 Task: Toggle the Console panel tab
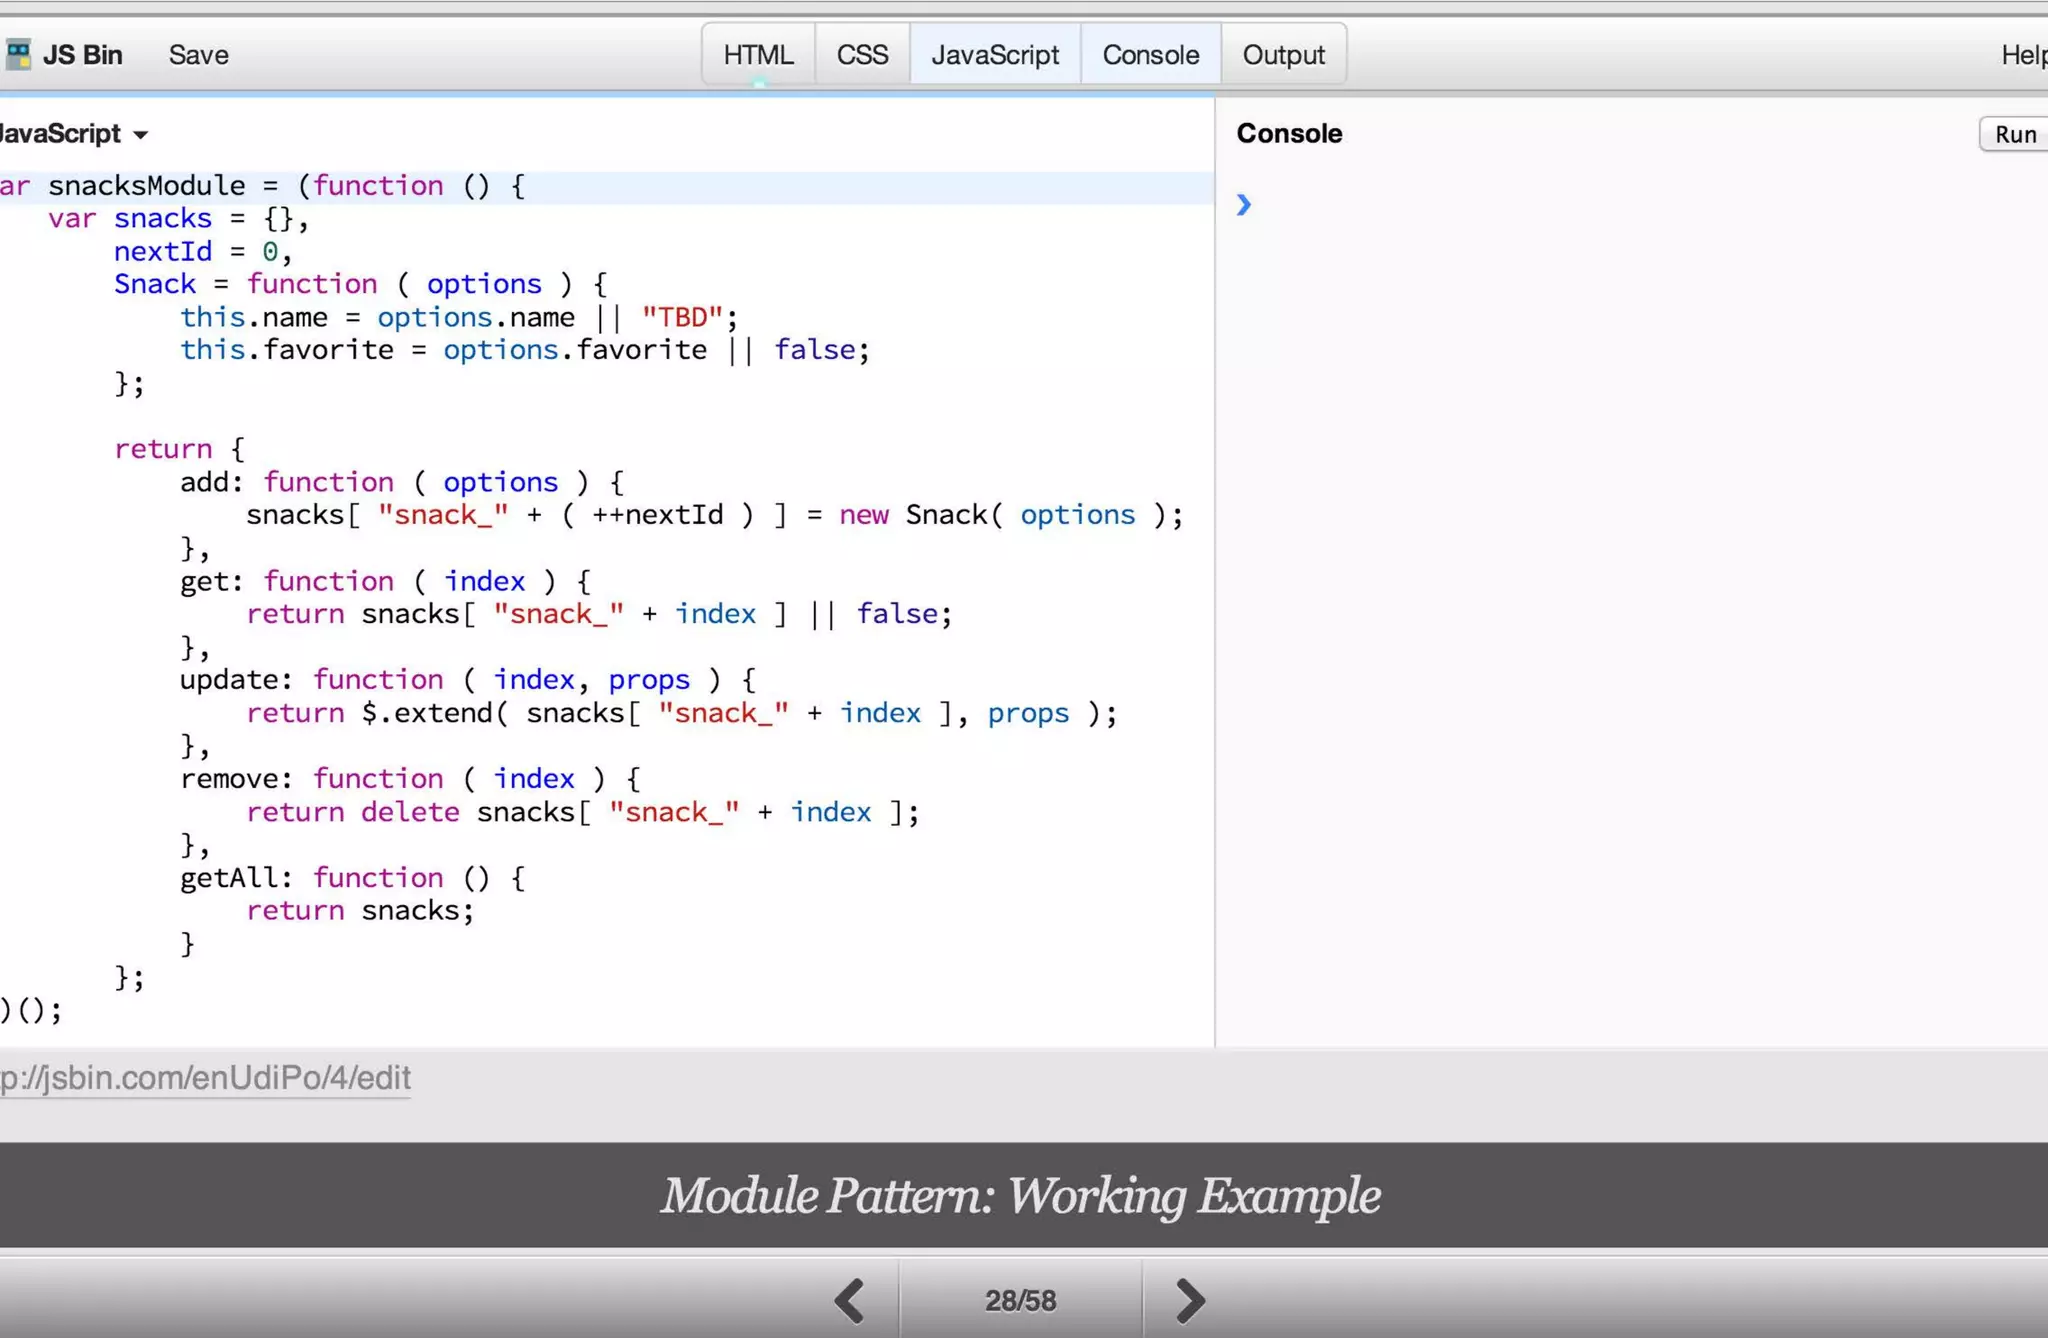point(1151,54)
